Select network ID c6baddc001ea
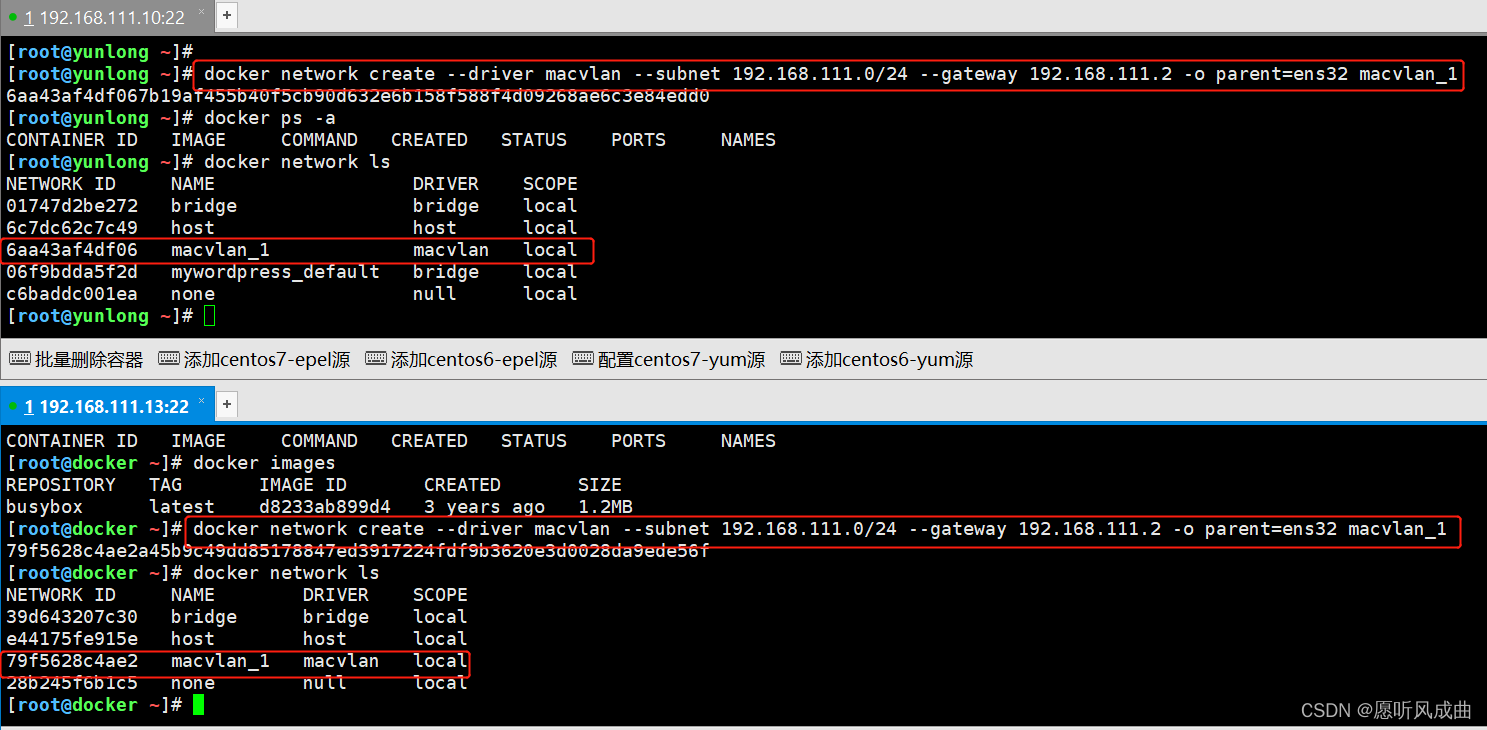The width and height of the screenshot is (1487, 730). tap(72, 294)
